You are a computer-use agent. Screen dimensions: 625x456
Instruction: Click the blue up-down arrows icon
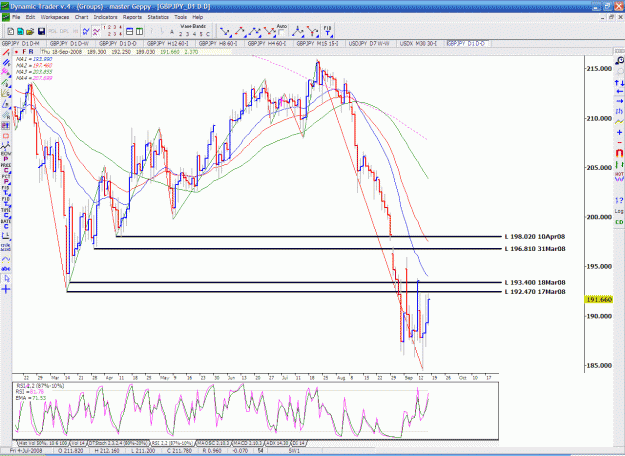pos(619,83)
